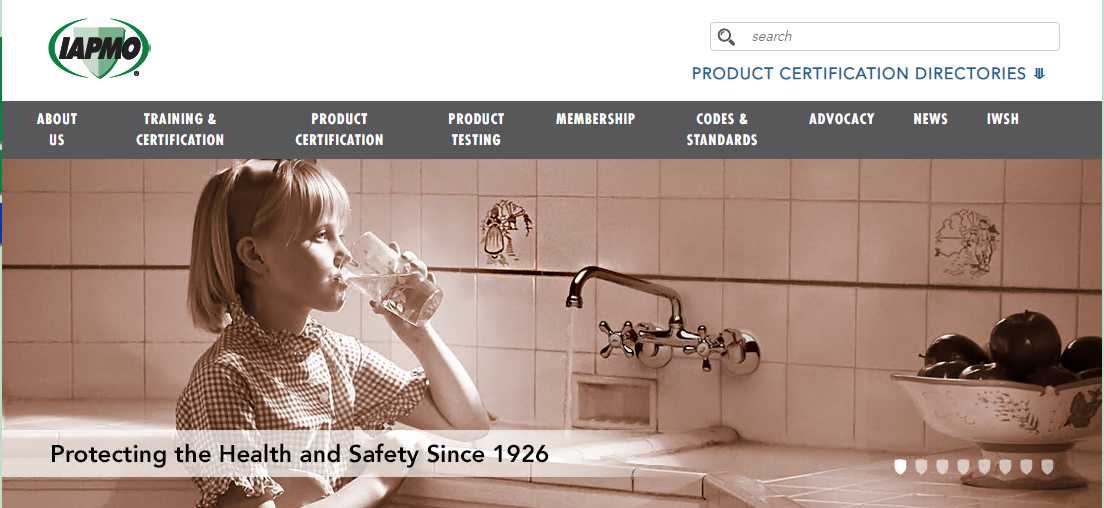This screenshot has width=1104, height=508.
Task: Click the hero image of girl drinking water
Action: pyautogui.click(x=552, y=333)
